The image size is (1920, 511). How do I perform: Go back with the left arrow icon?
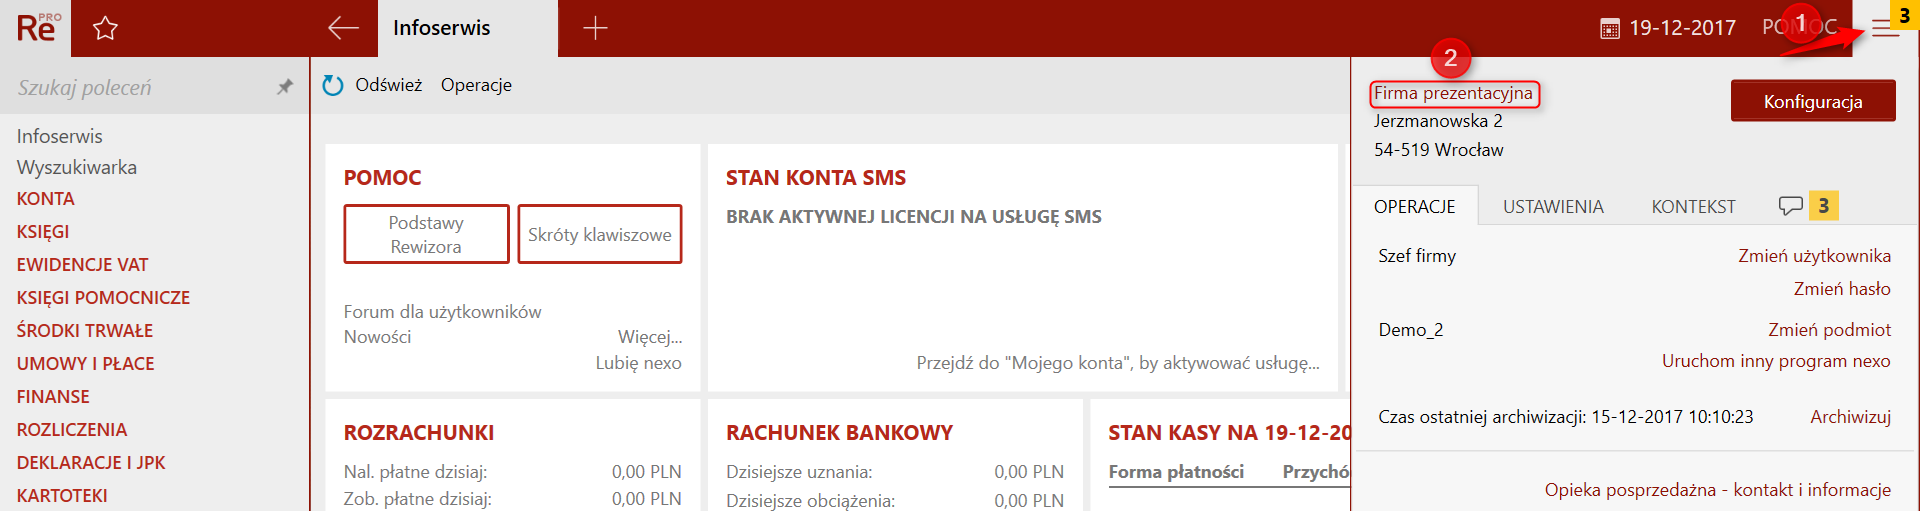[x=343, y=28]
